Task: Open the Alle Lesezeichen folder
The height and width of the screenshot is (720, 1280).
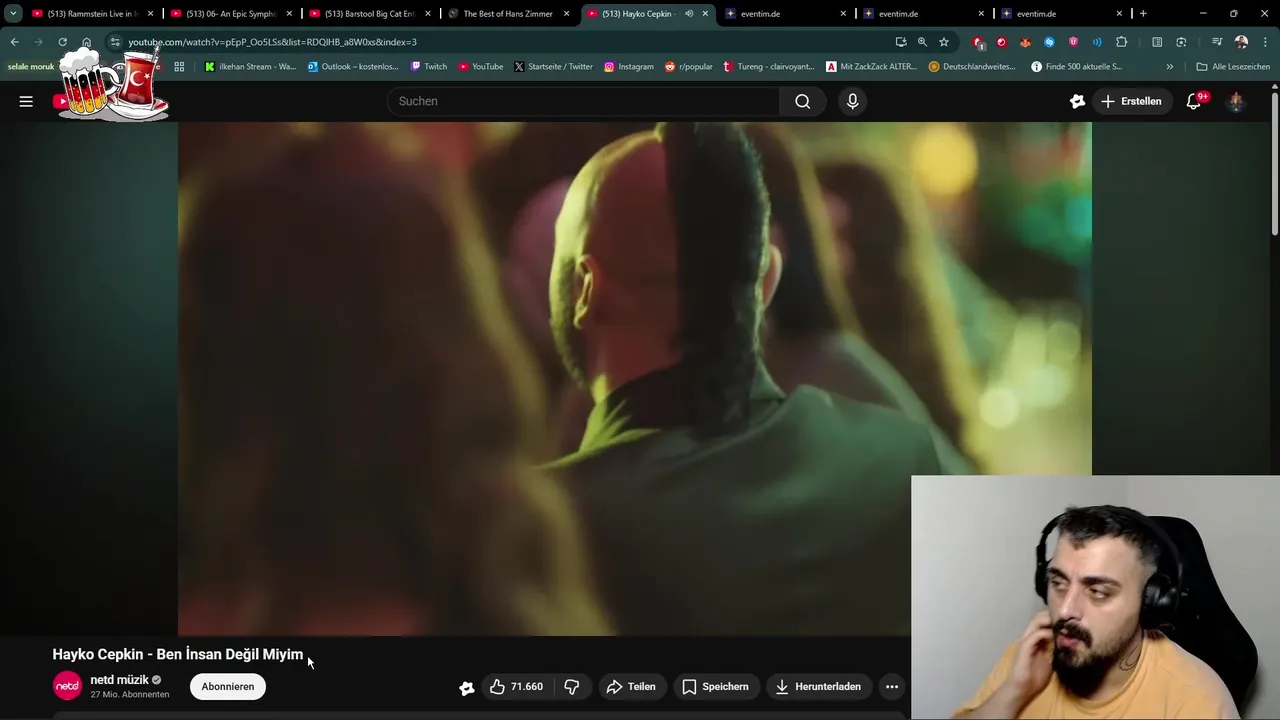Action: [x=1233, y=67]
